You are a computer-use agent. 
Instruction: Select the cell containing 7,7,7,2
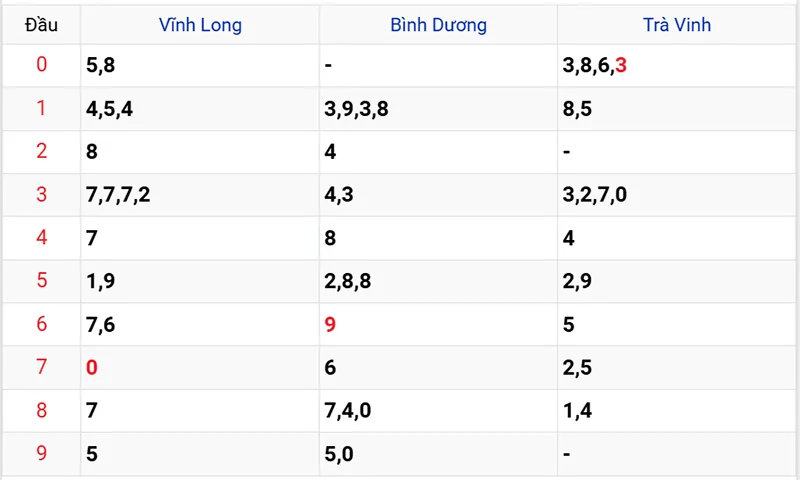click(118, 195)
